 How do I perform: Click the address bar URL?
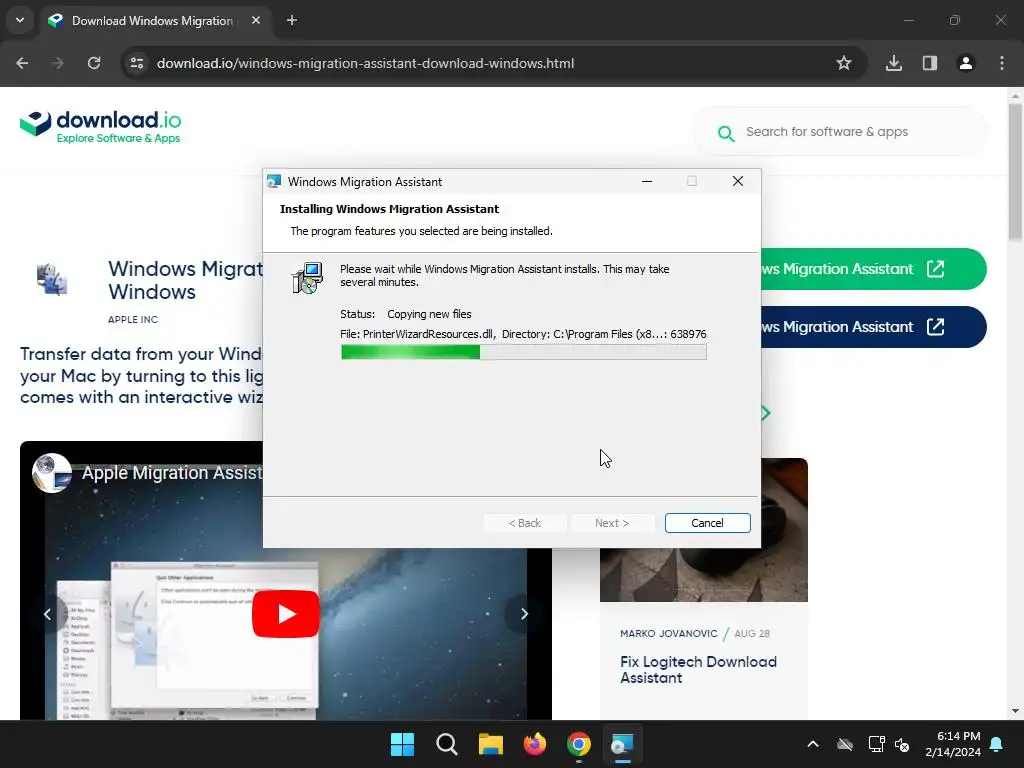click(x=365, y=63)
